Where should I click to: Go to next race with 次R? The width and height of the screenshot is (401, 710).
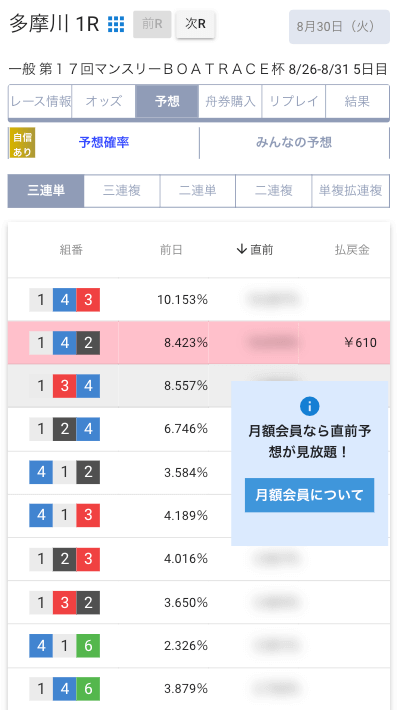click(196, 24)
